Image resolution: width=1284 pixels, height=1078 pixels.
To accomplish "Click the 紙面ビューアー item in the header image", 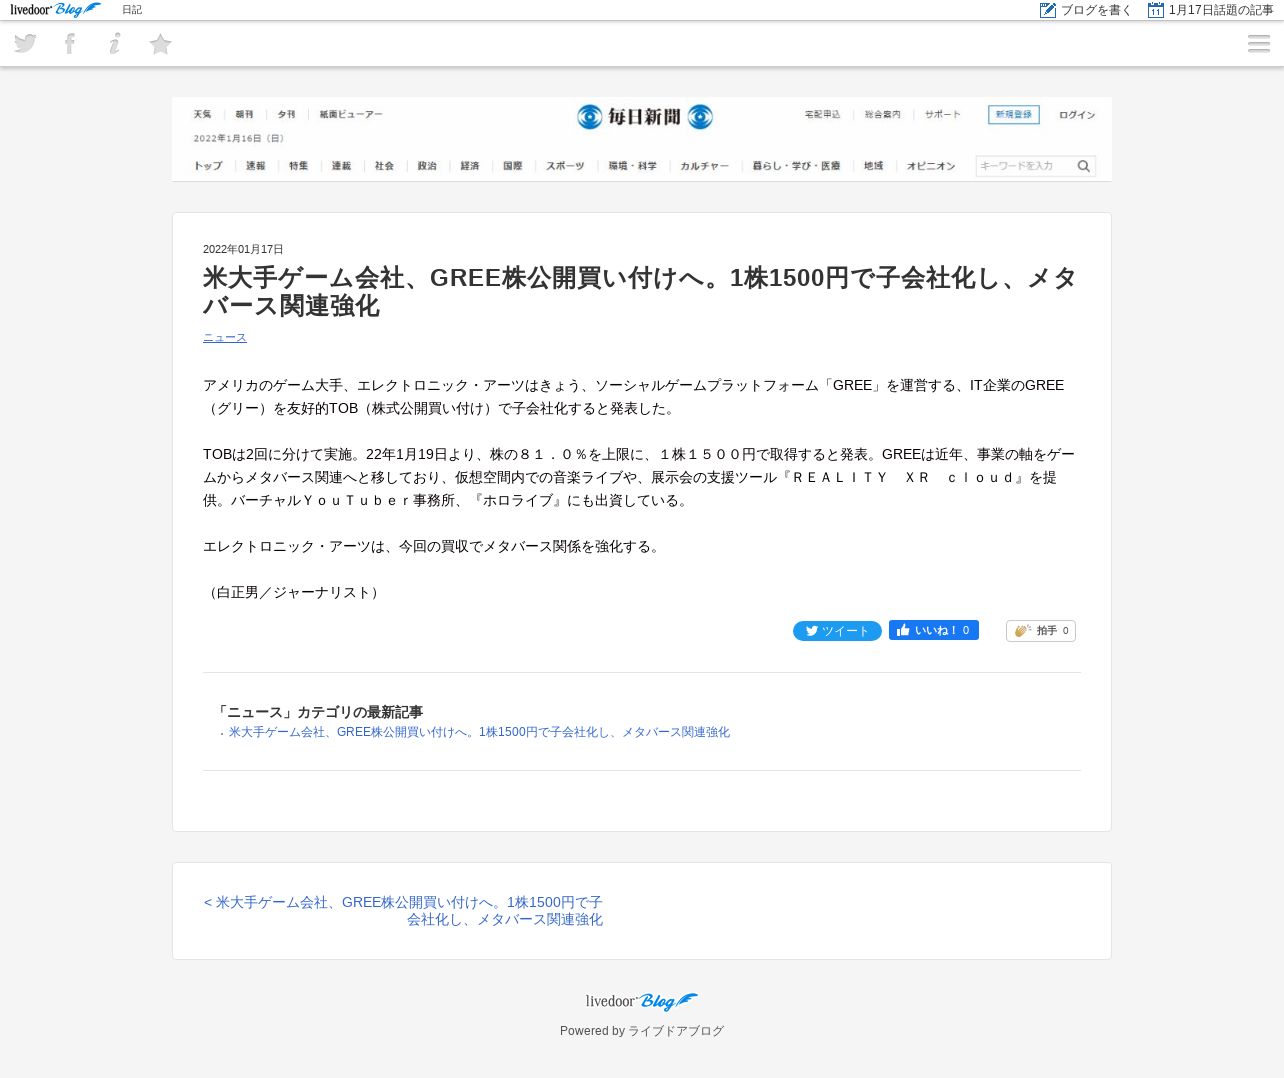I will 351,115.
